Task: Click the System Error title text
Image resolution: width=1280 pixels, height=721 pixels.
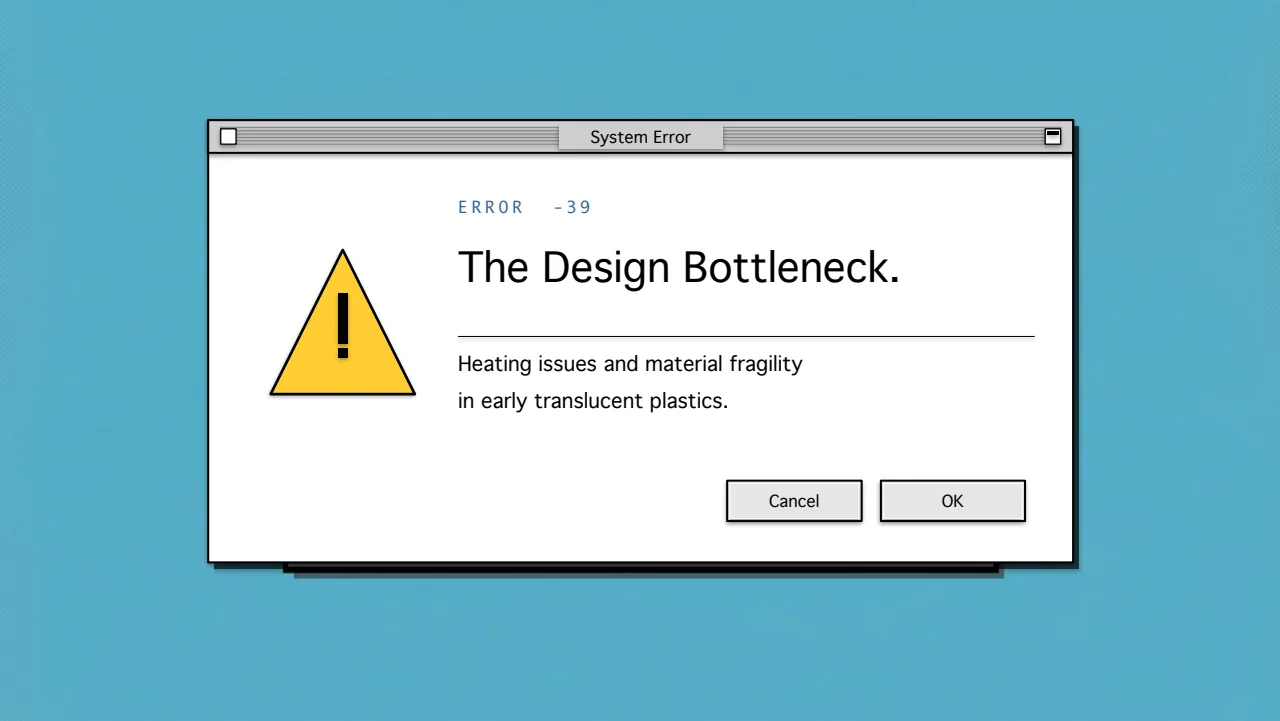Action: click(640, 137)
